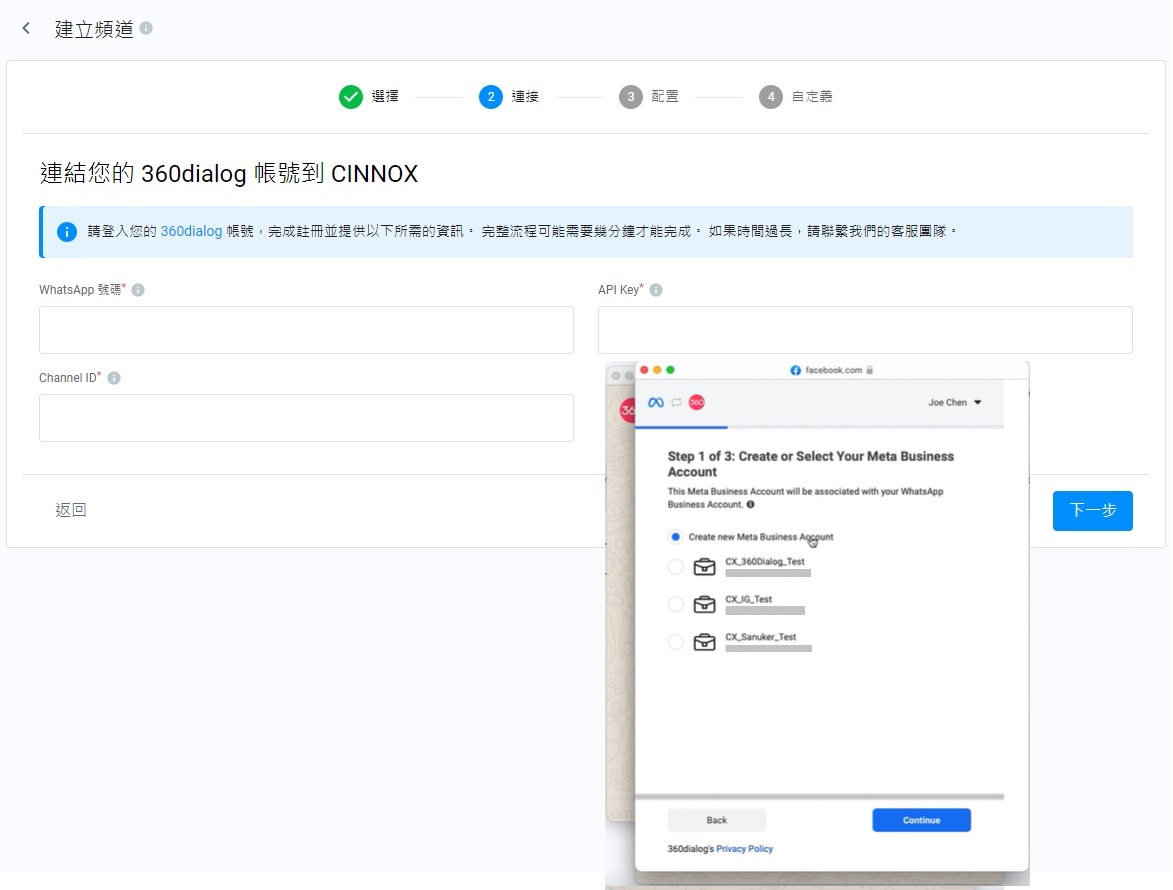Click the red 360 logo in popup header

[x=696, y=402]
